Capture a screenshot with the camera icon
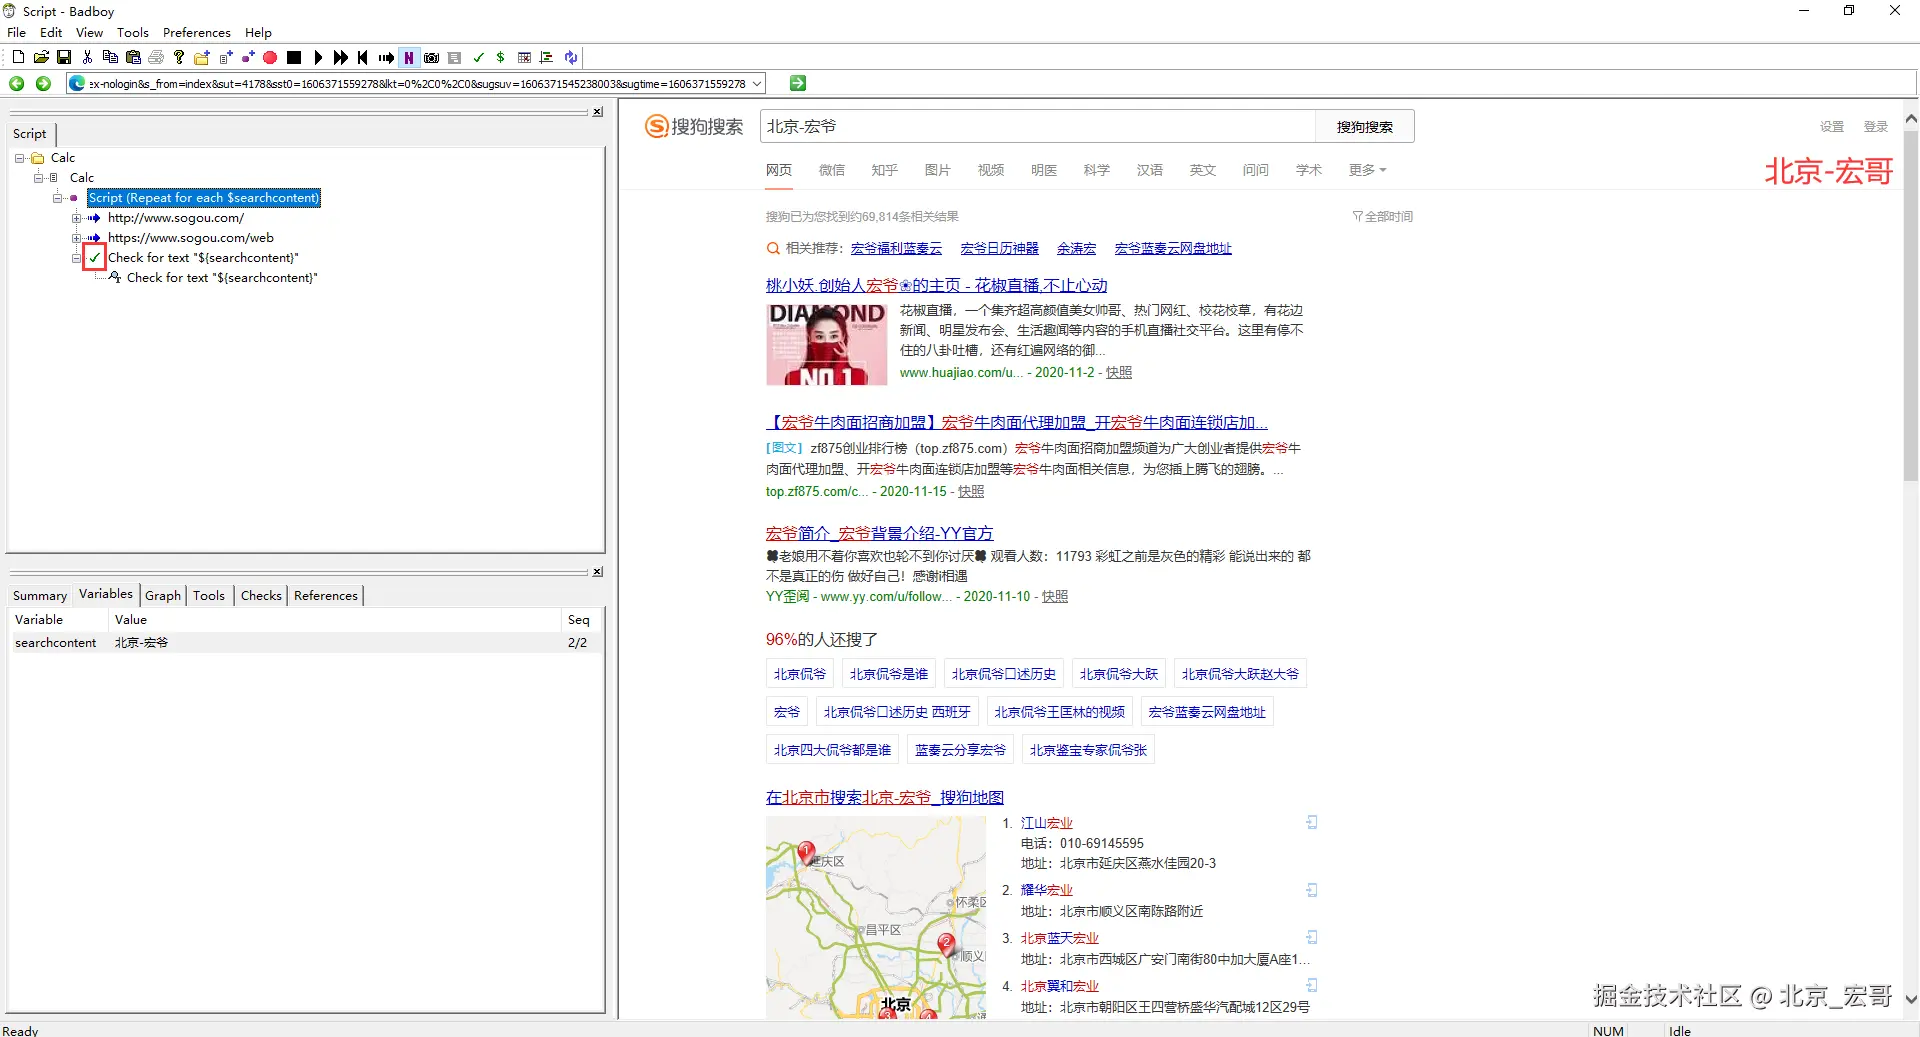Viewport: 1920px width, 1037px height. (x=432, y=58)
